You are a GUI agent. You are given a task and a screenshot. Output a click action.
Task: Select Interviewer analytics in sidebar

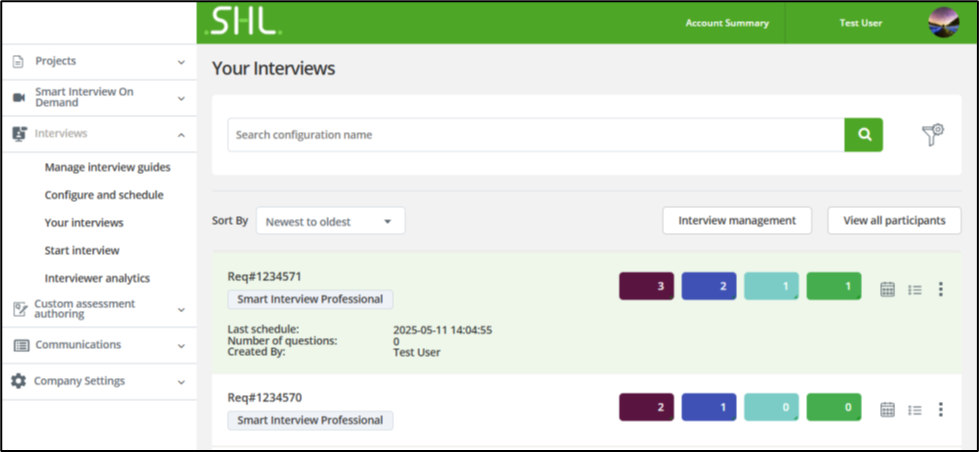point(97,278)
